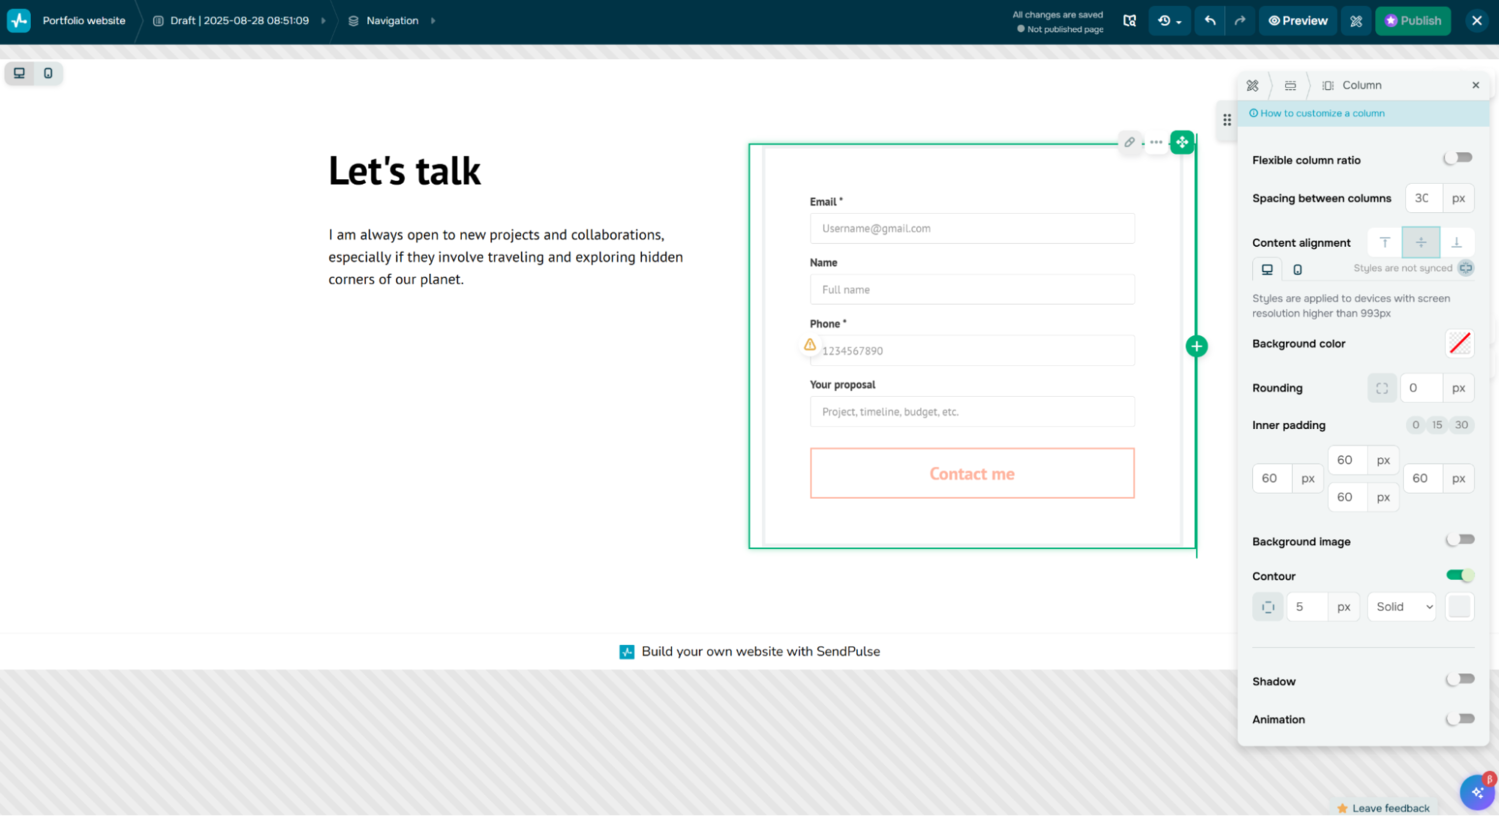Image resolution: width=1499 pixels, height=816 pixels.
Task: Click the green plus to add a block
Action: (1196, 346)
